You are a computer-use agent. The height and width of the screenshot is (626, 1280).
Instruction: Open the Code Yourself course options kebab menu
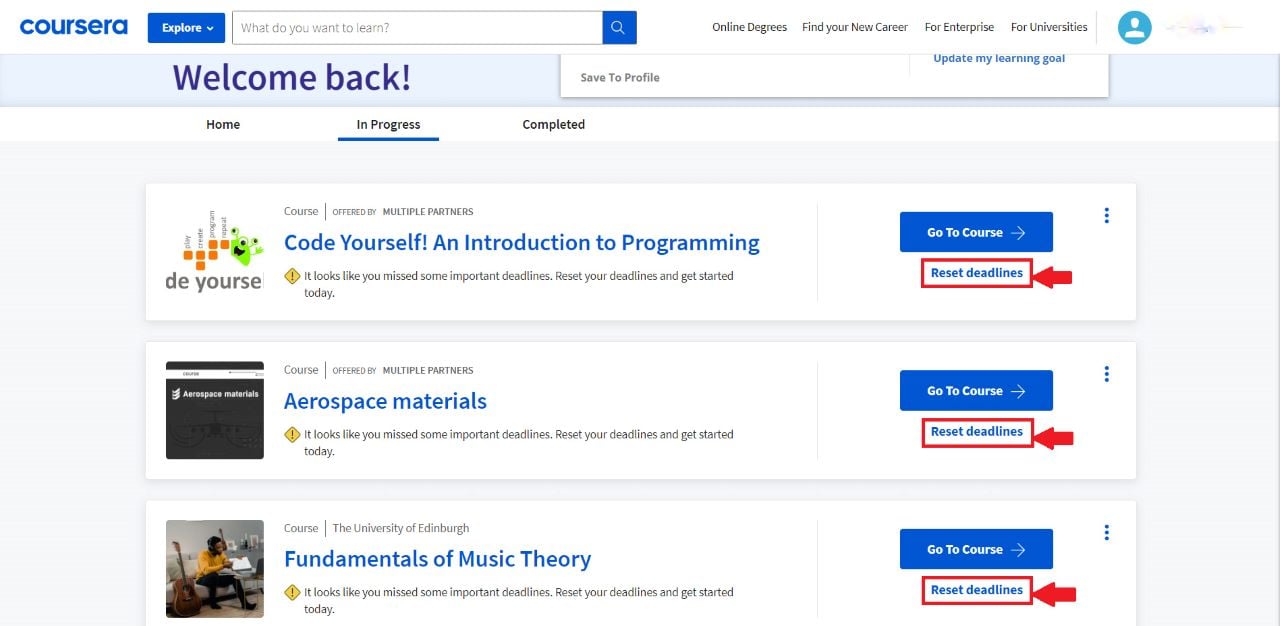click(x=1106, y=214)
